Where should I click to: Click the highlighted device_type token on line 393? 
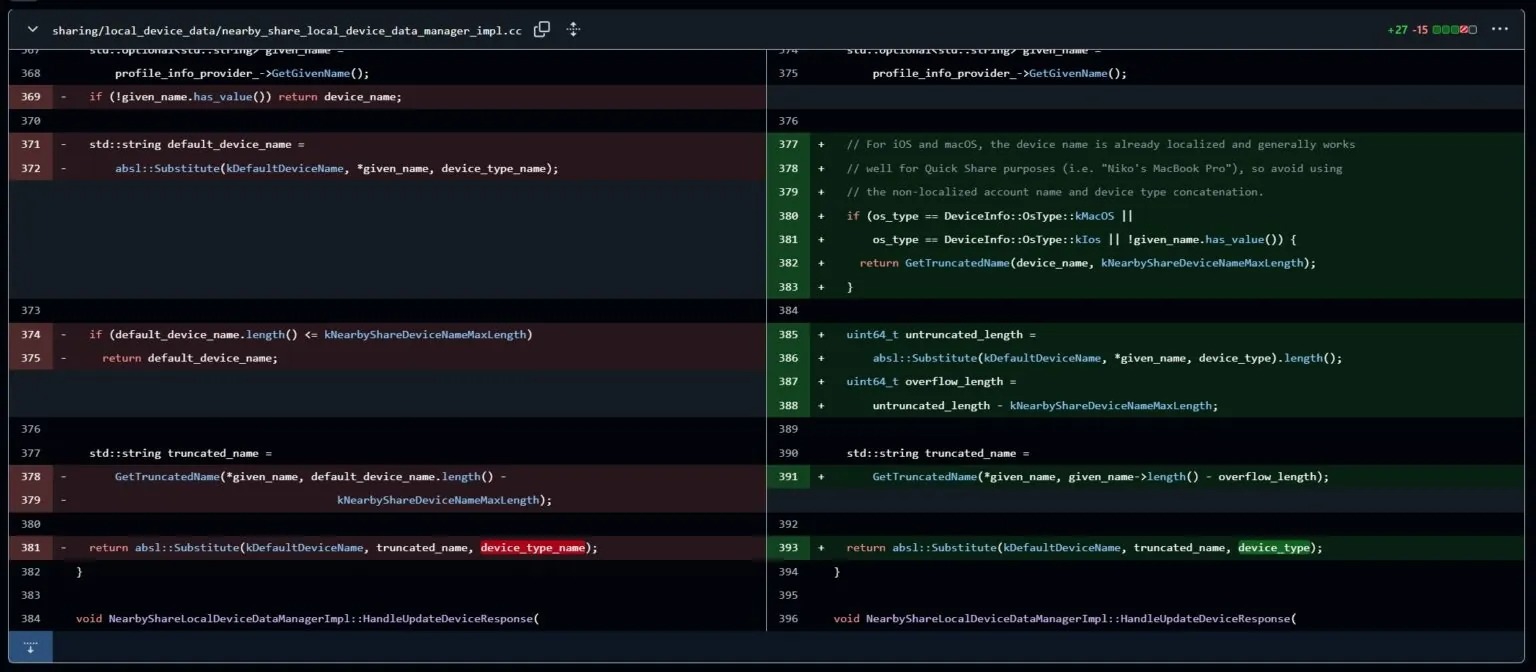coord(1273,548)
